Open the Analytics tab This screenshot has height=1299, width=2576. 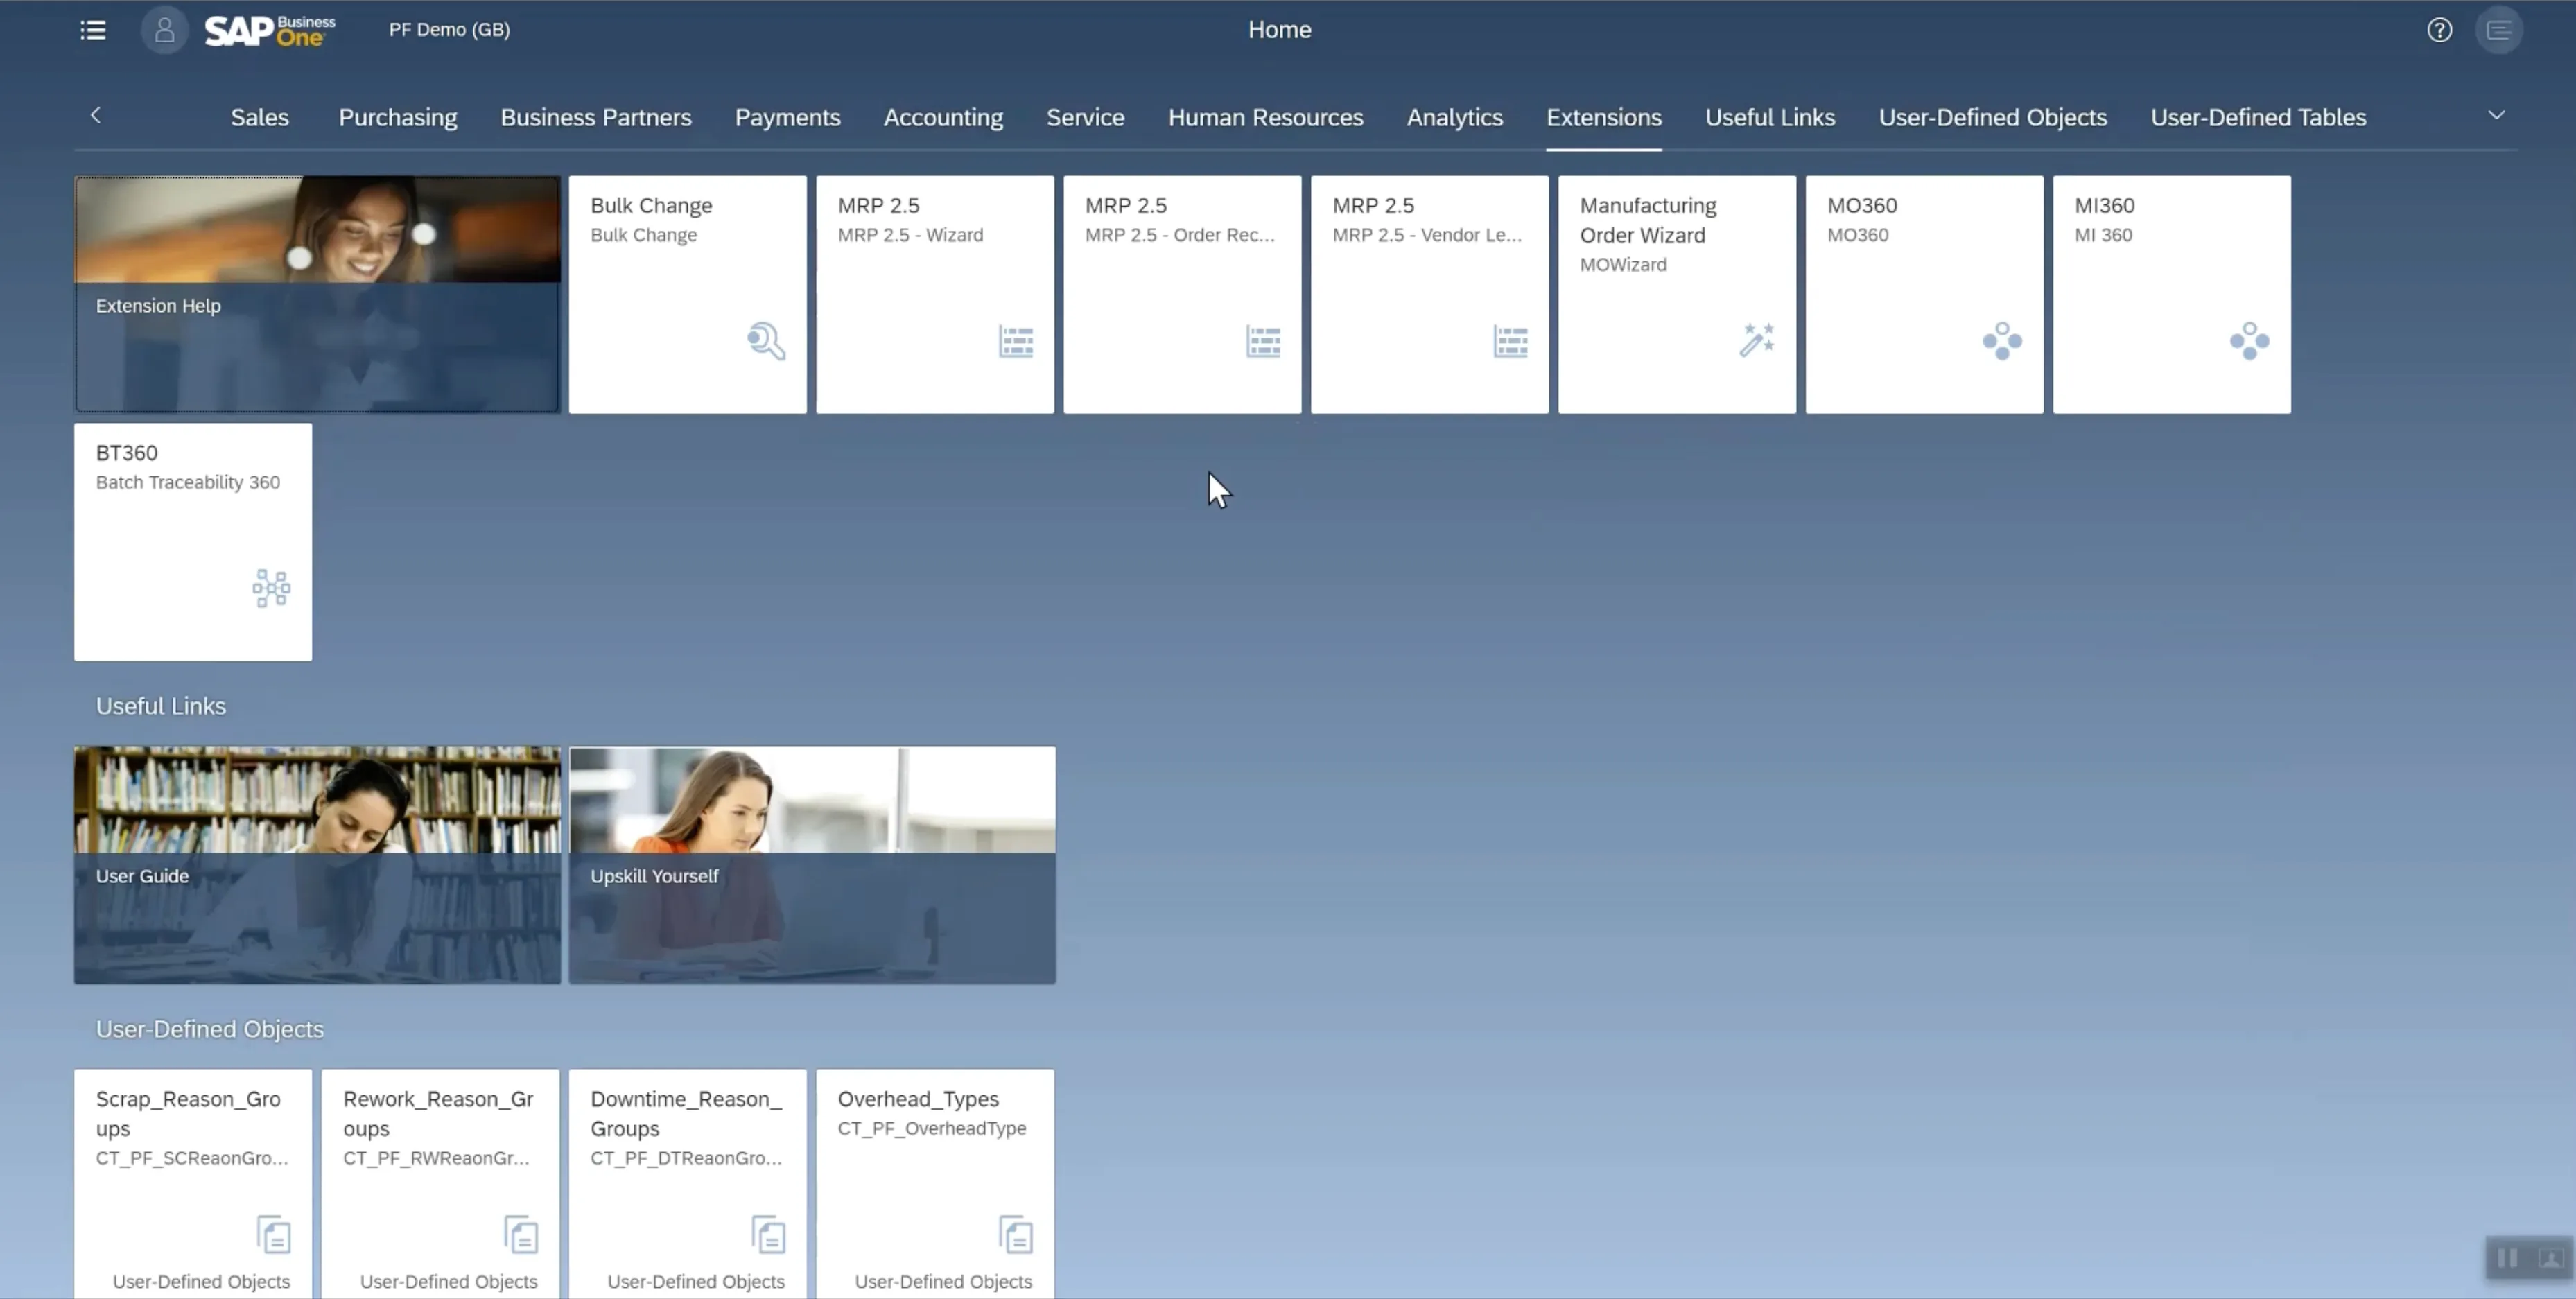[1454, 117]
